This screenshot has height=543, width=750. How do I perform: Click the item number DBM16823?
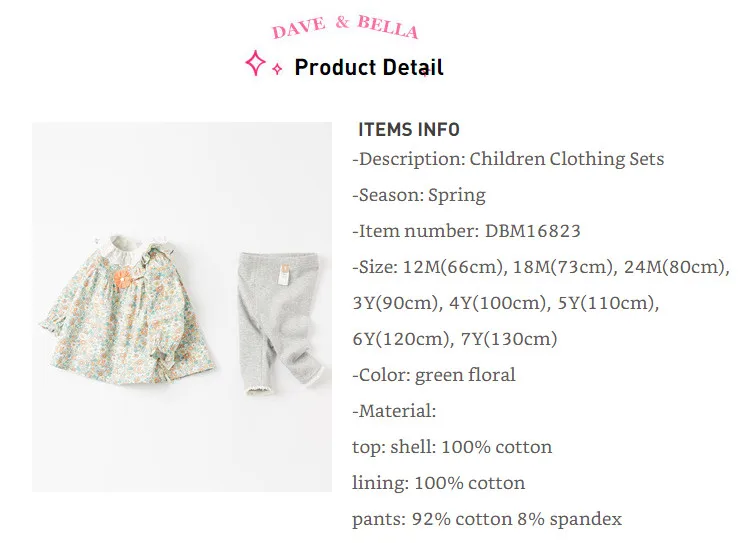533,231
